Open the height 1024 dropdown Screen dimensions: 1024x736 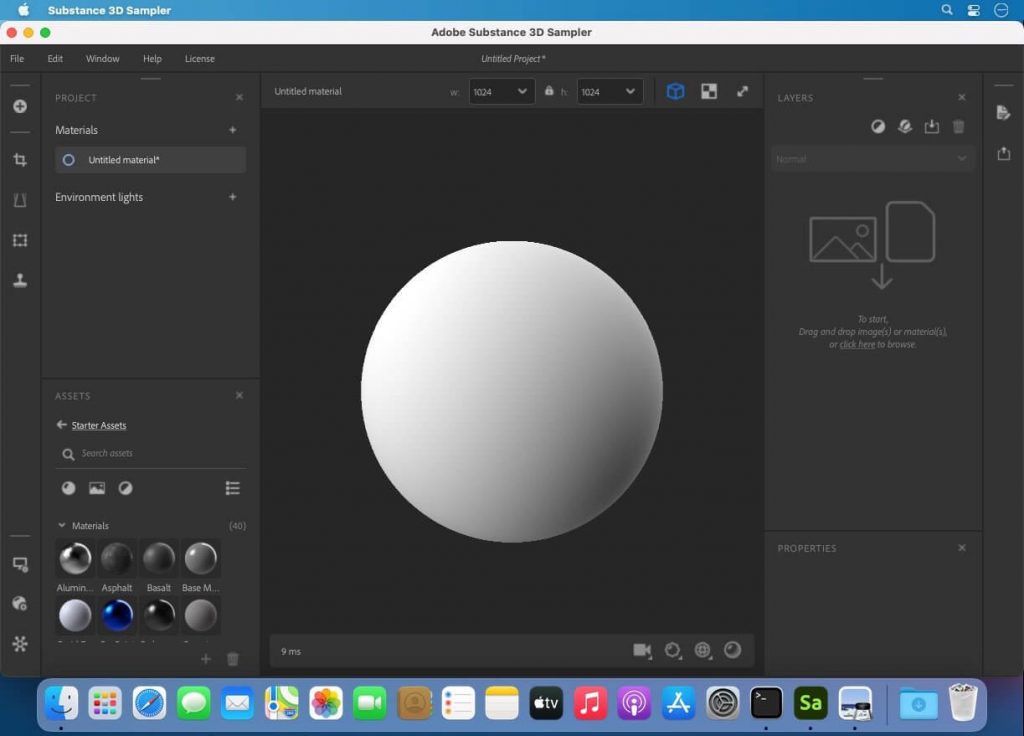pyautogui.click(x=610, y=91)
